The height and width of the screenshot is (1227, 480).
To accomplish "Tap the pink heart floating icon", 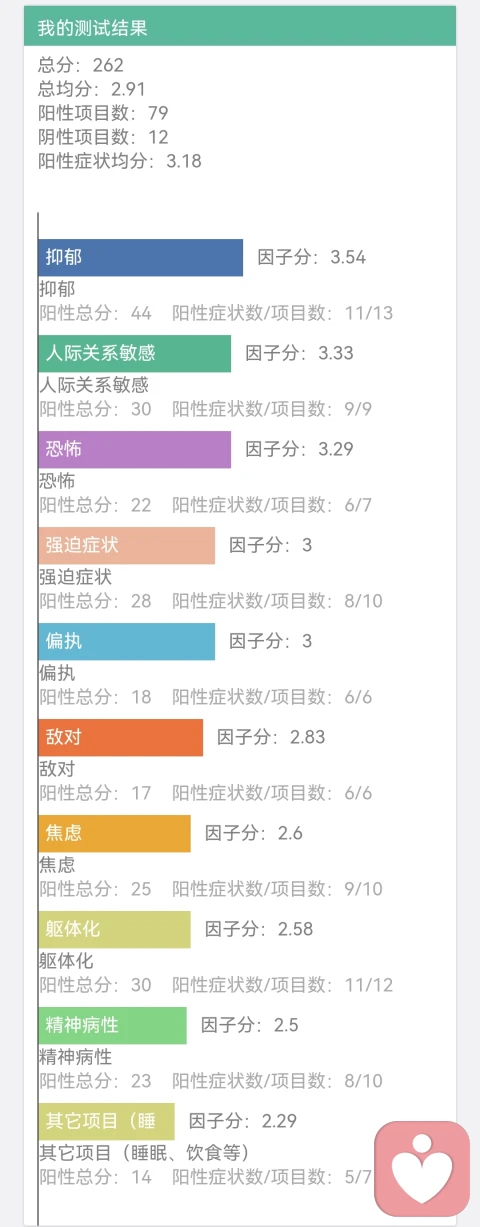I will tap(422, 1168).
